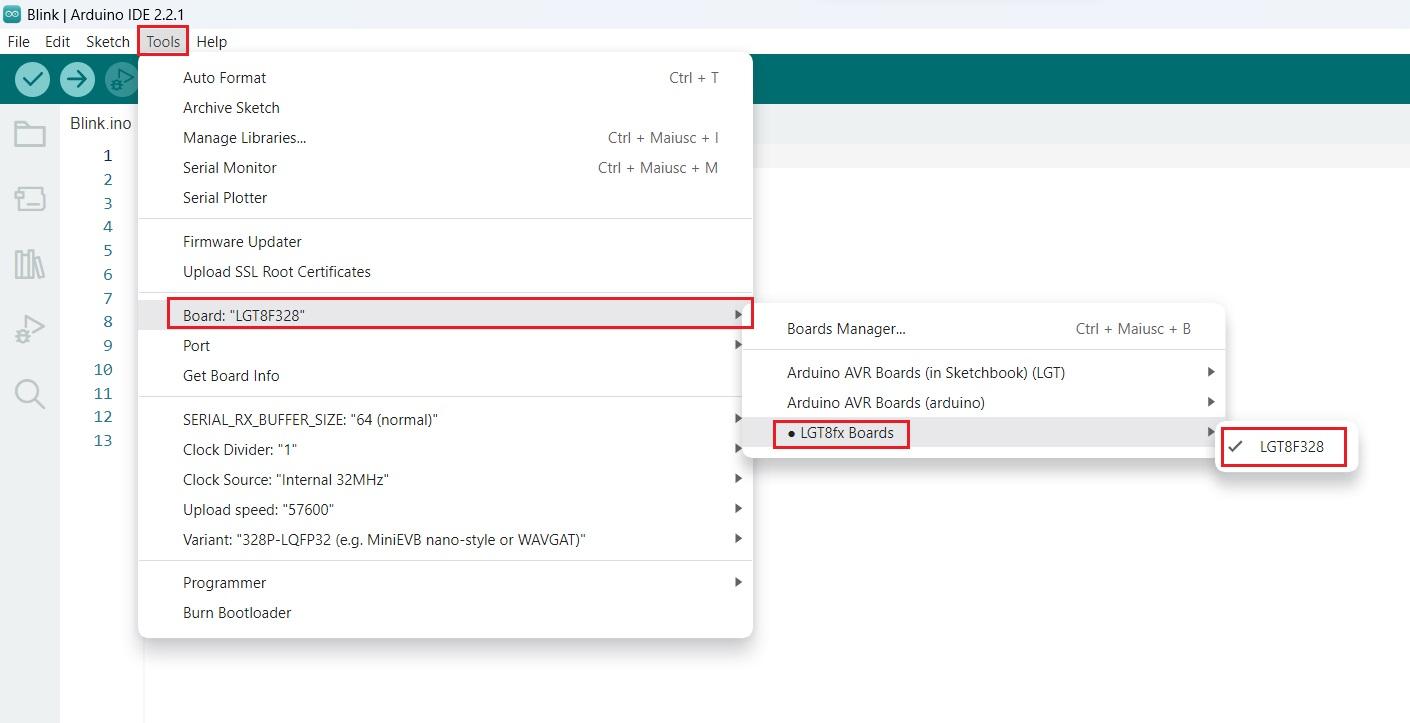The height and width of the screenshot is (723, 1410).
Task: Click the Tools menu
Action: [x=163, y=42]
